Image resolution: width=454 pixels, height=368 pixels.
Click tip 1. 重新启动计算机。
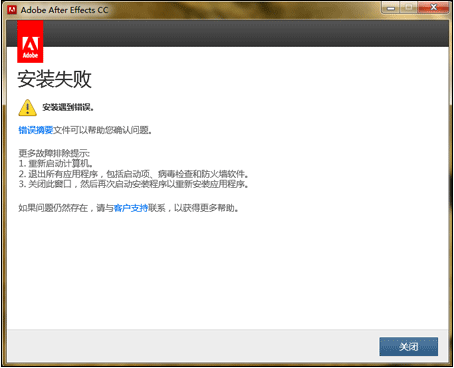[x=56, y=164]
